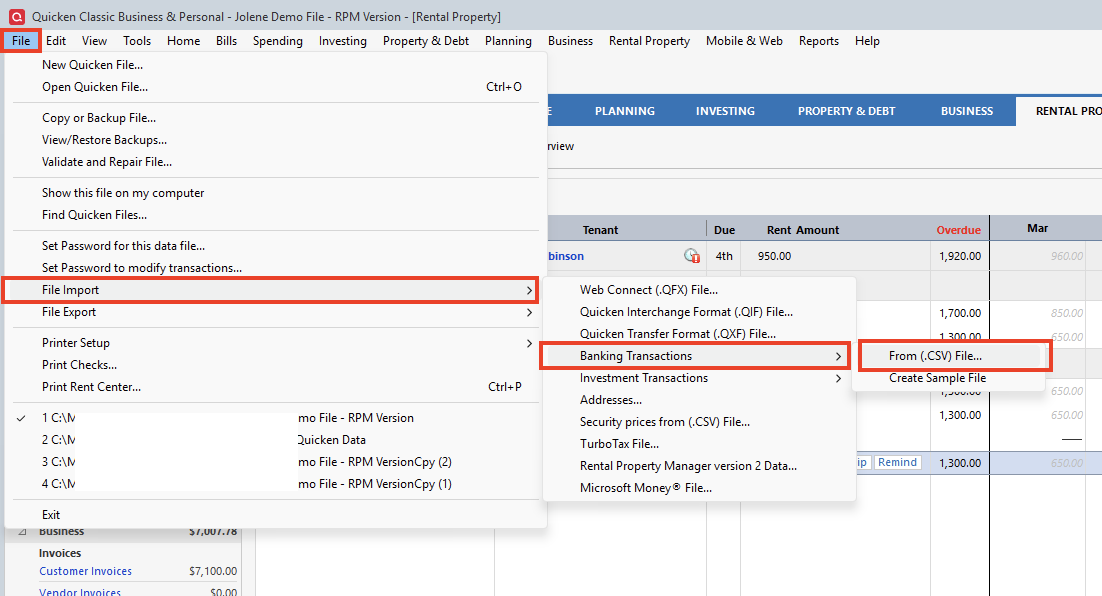Click Create Sample File
The image size is (1102, 596).
(x=949, y=377)
